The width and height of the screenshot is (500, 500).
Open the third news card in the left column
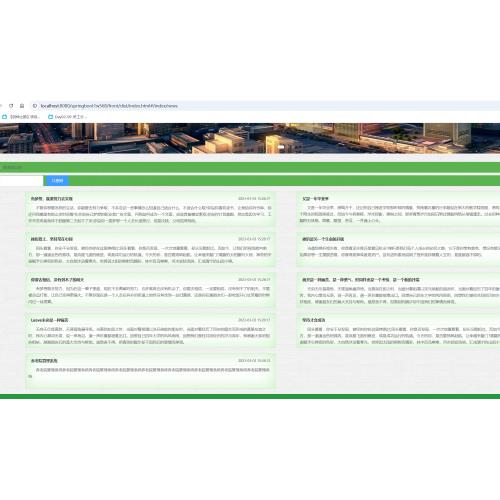pos(151,290)
